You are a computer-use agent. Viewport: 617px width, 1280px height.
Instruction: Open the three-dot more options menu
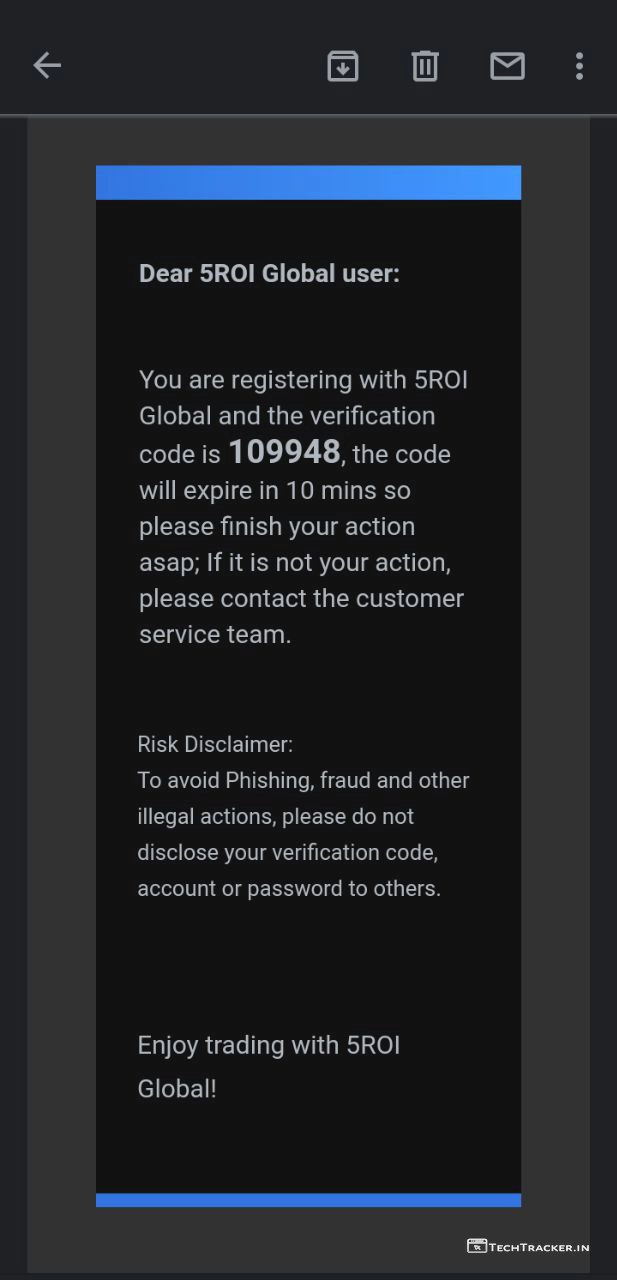tap(579, 66)
